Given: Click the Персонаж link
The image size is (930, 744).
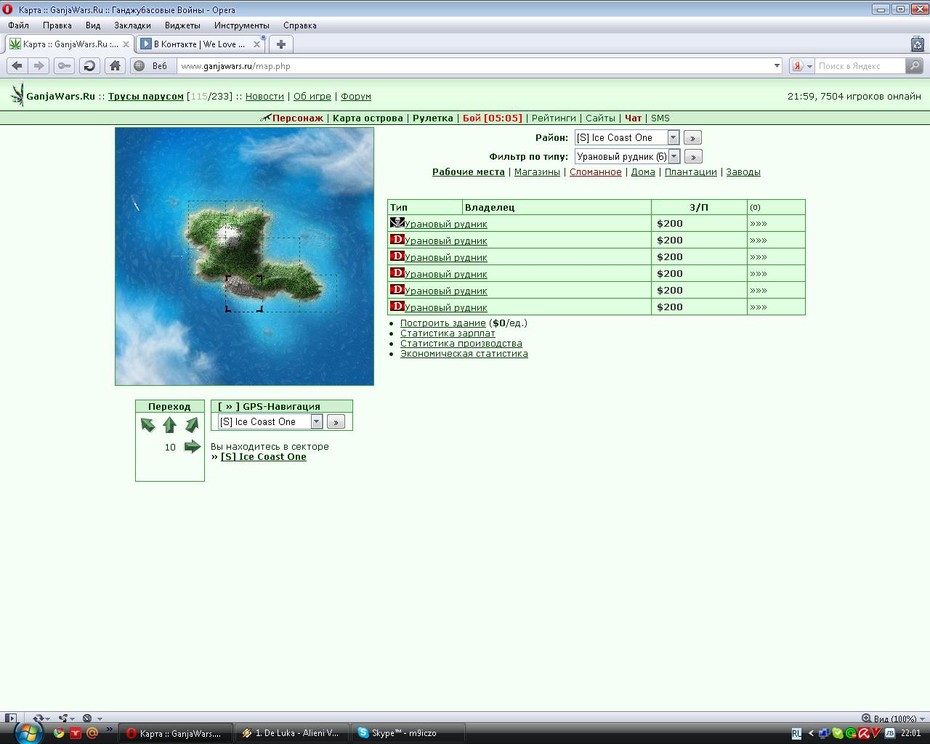Looking at the screenshot, I should pyautogui.click(x=298, y=118).
